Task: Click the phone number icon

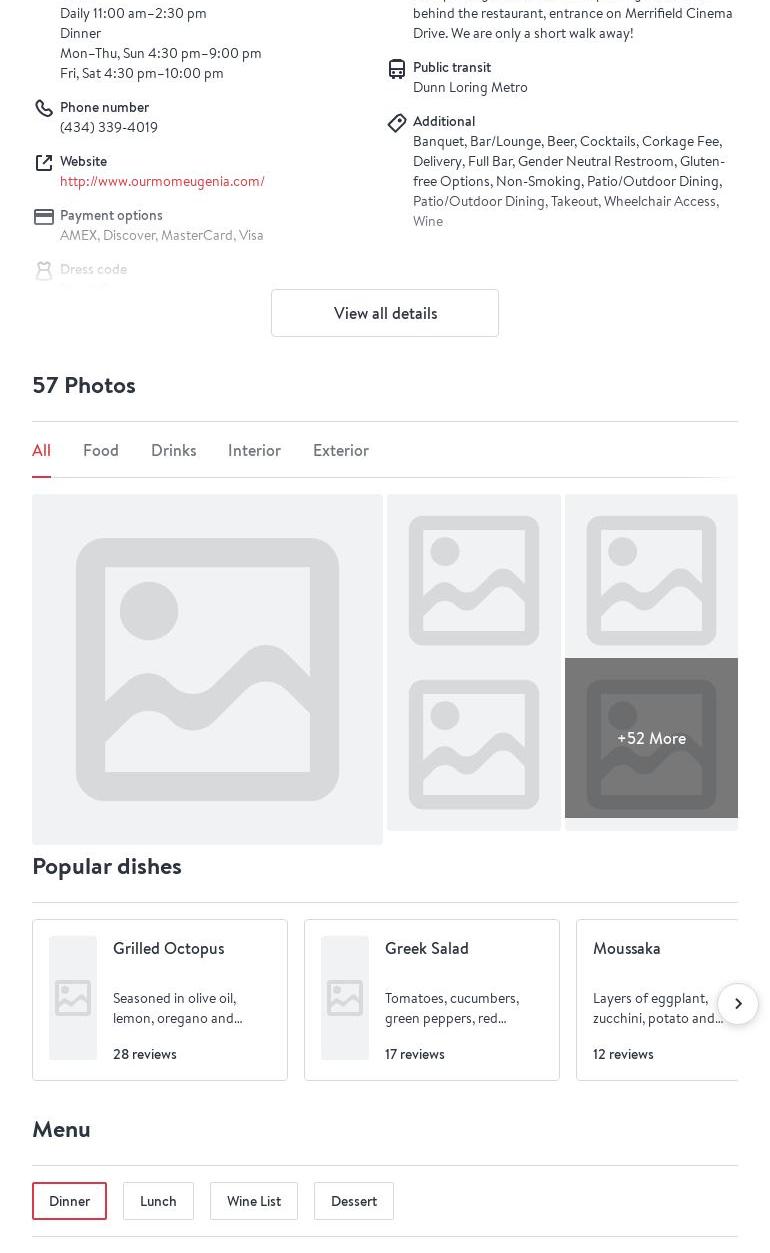Action: click(43, 108)
